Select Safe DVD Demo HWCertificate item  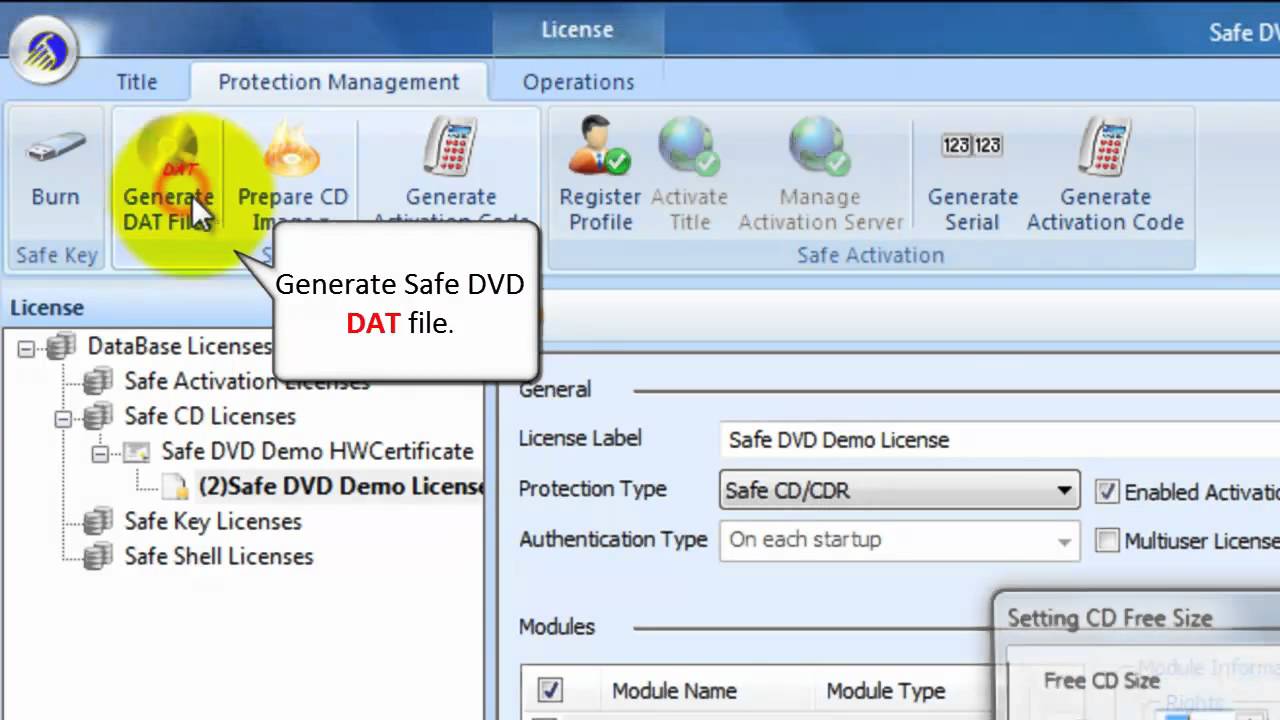pyautogui.click(x=318, y=451)
